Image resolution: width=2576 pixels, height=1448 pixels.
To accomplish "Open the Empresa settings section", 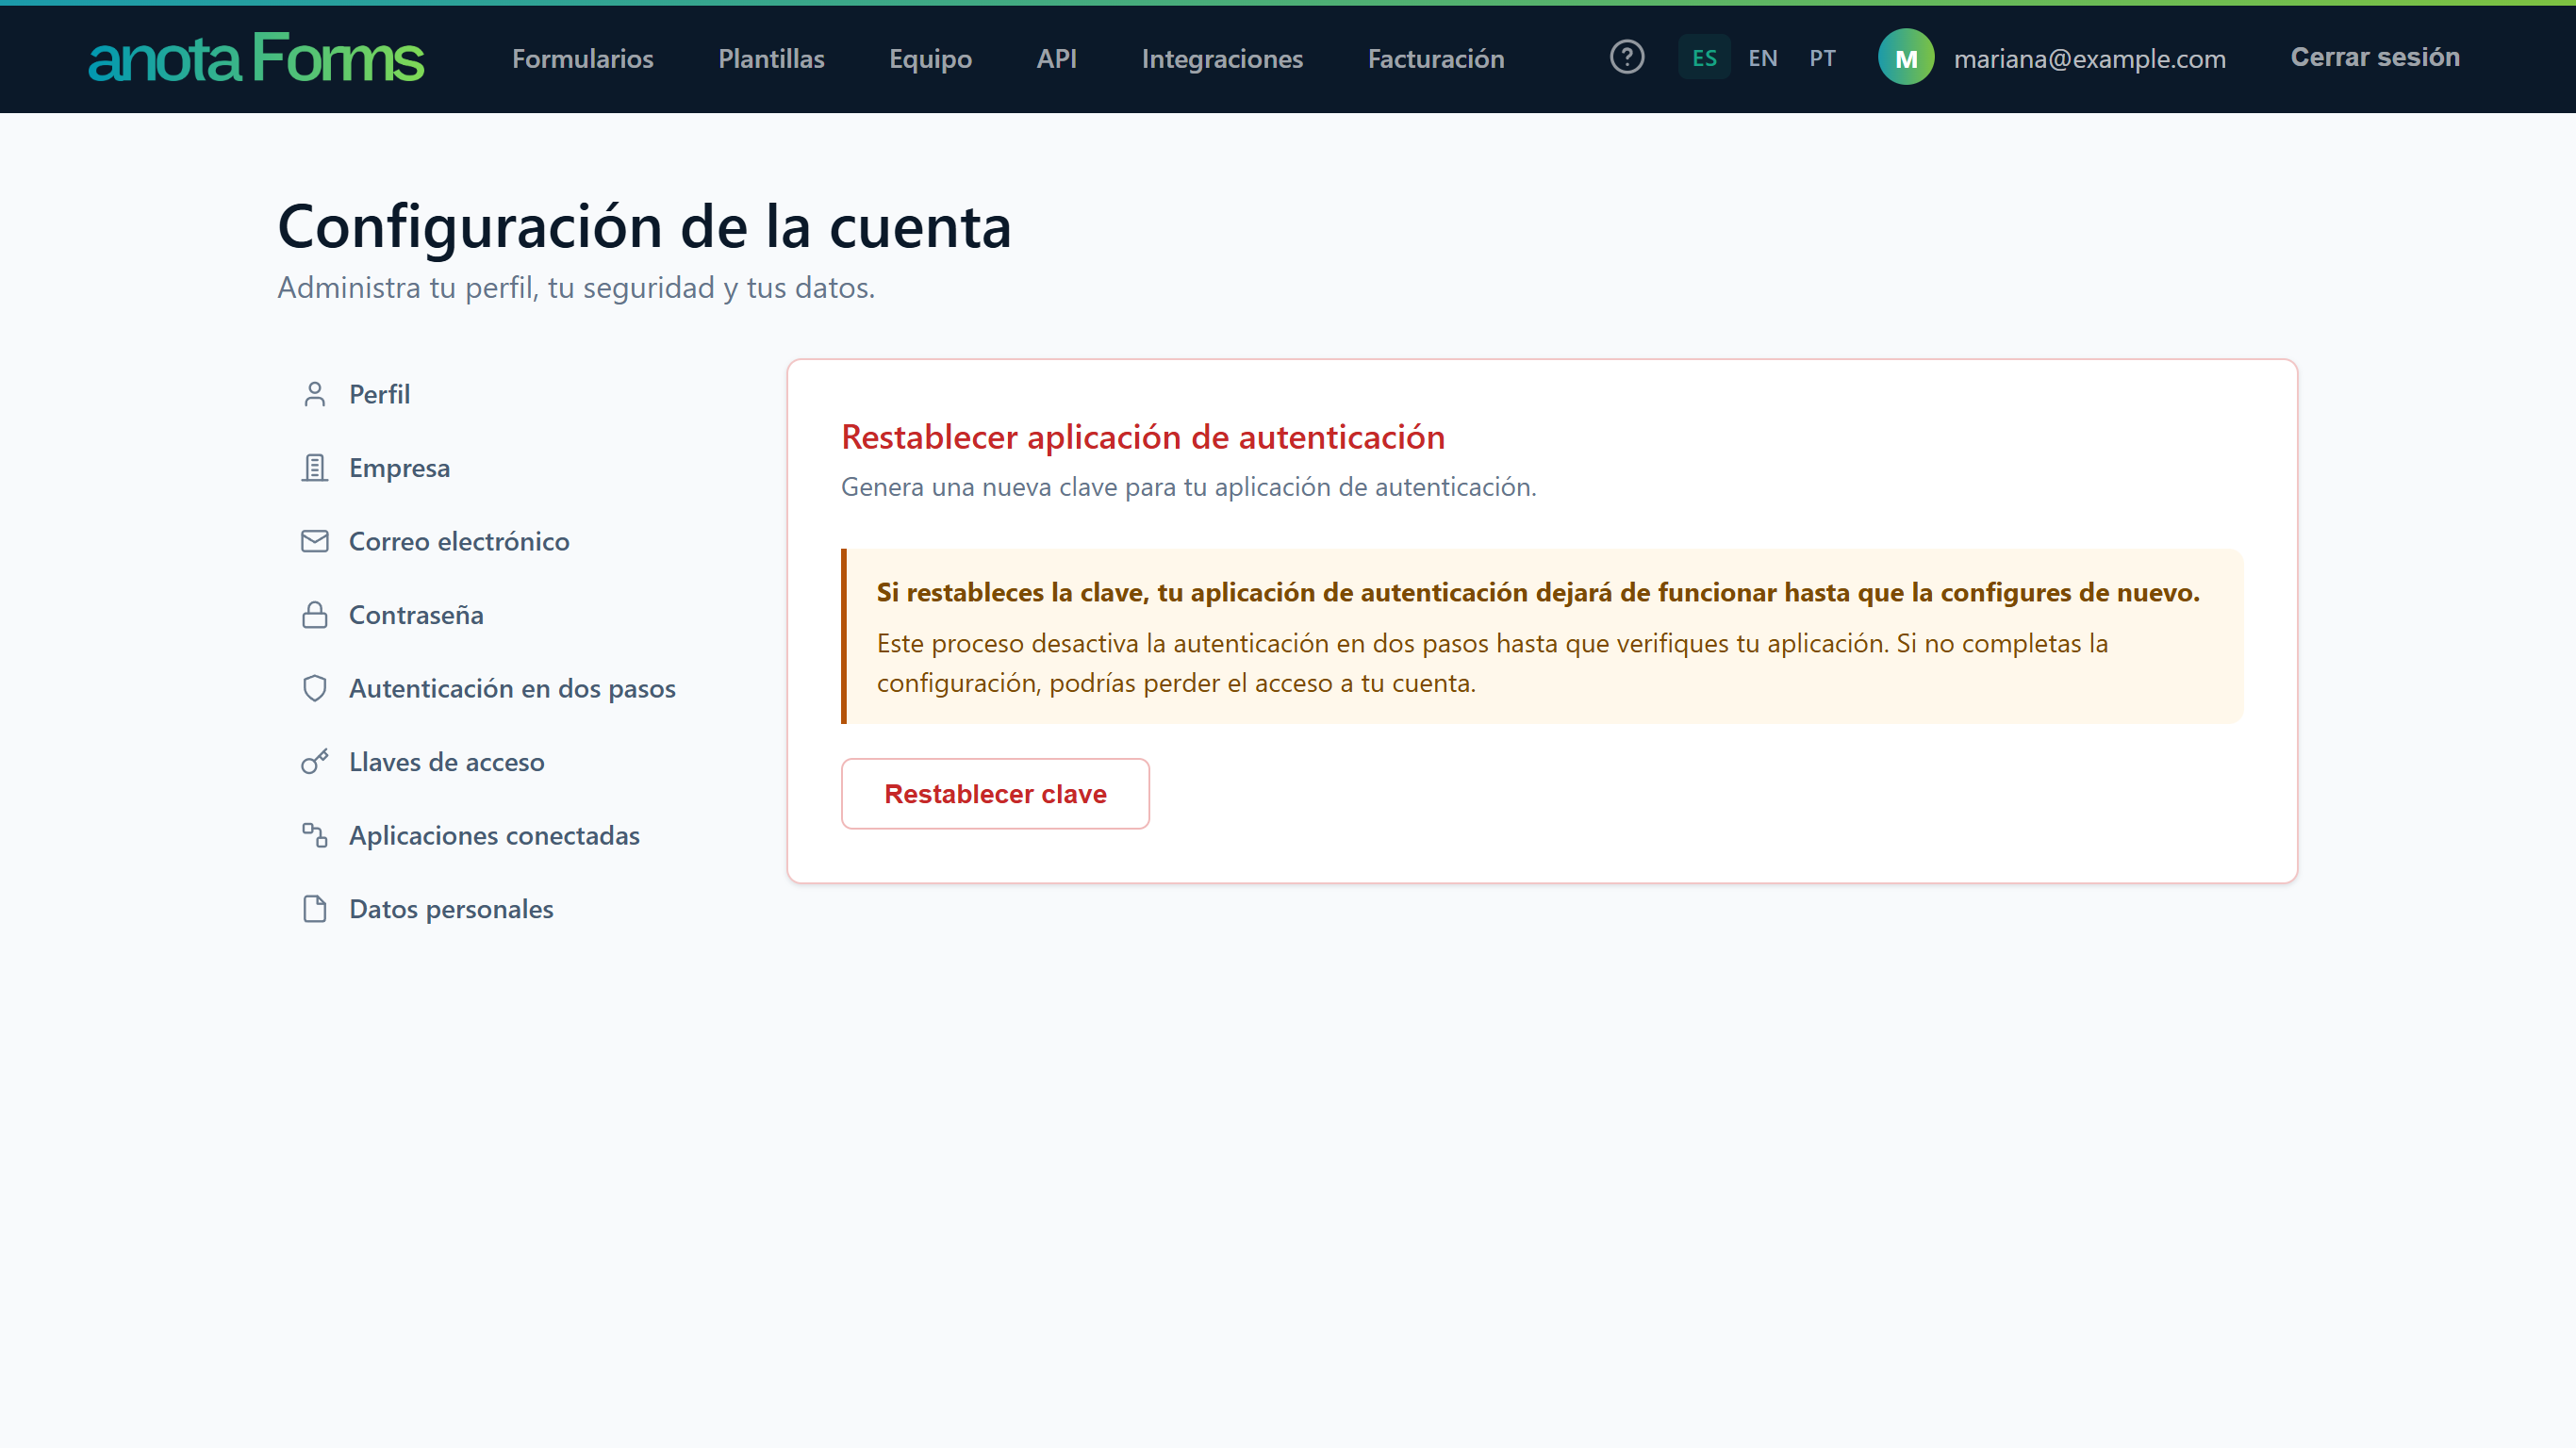I will click(x=500, y=468).
